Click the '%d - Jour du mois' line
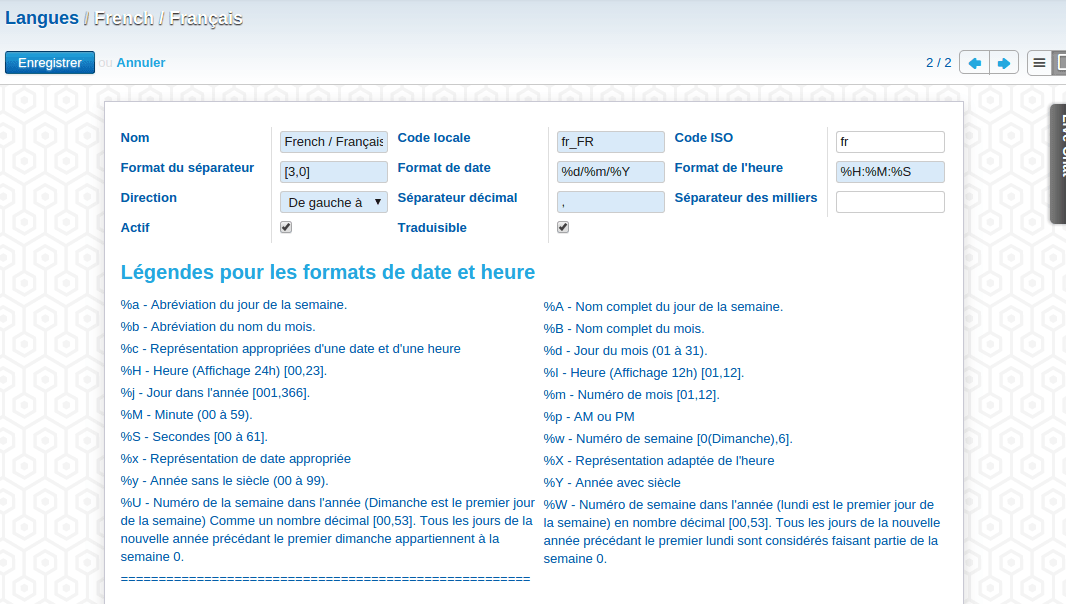 click(x=625, y=351)
